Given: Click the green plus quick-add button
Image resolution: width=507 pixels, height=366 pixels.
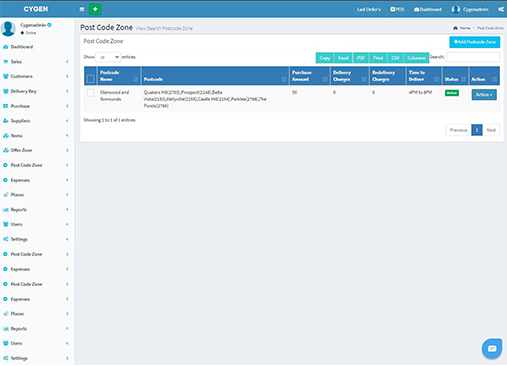Looking at the screenshot, I should pos(95,9).
